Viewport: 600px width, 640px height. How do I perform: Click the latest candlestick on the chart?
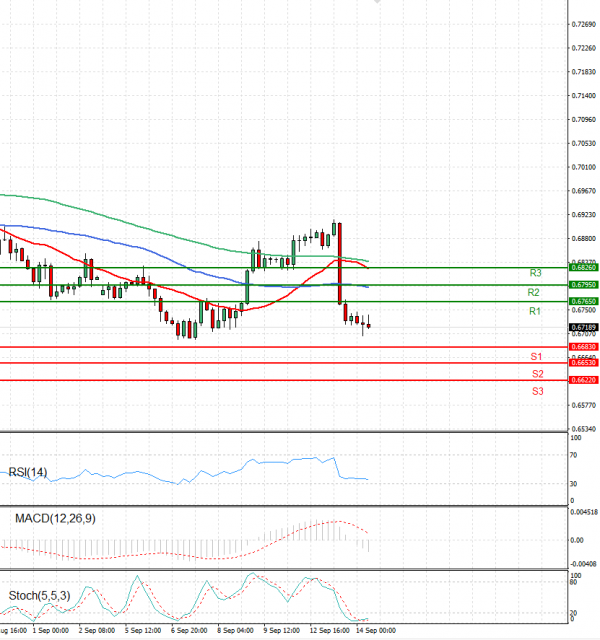[x=369, y=325]
